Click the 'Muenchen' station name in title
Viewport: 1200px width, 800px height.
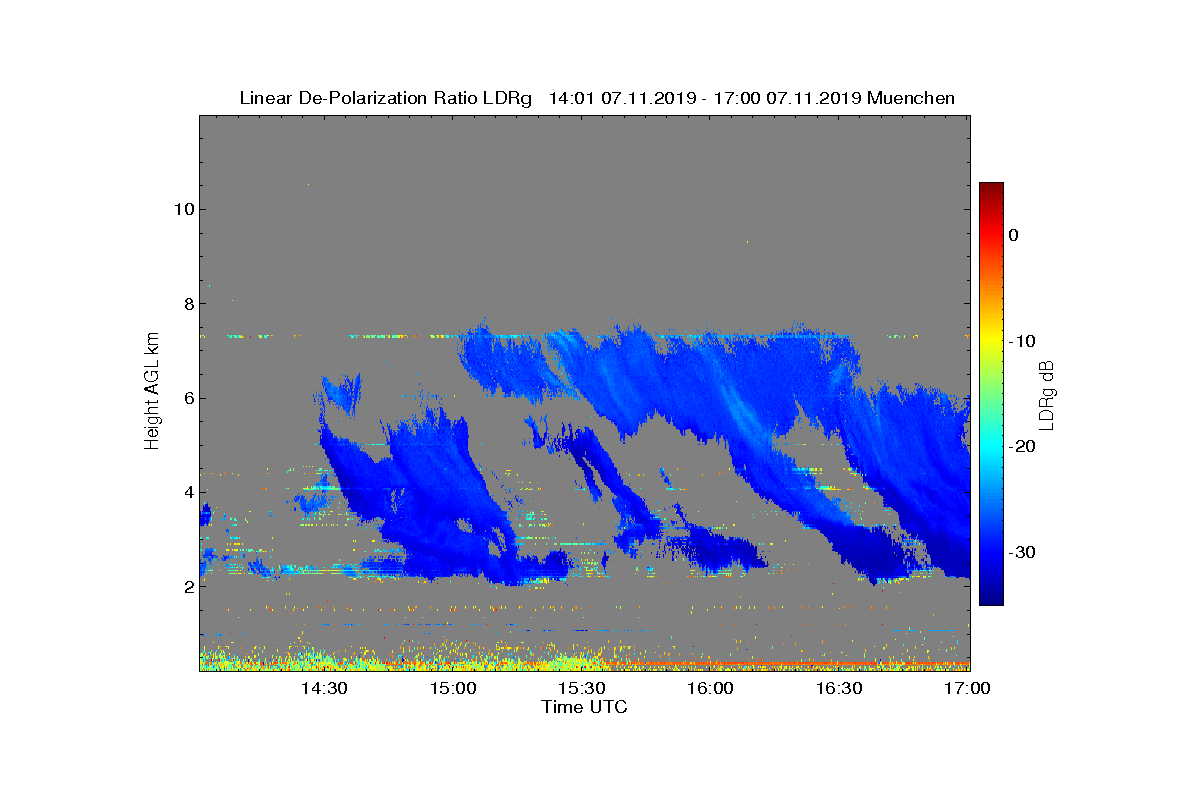pyautogui.click(x=911, y=98)
